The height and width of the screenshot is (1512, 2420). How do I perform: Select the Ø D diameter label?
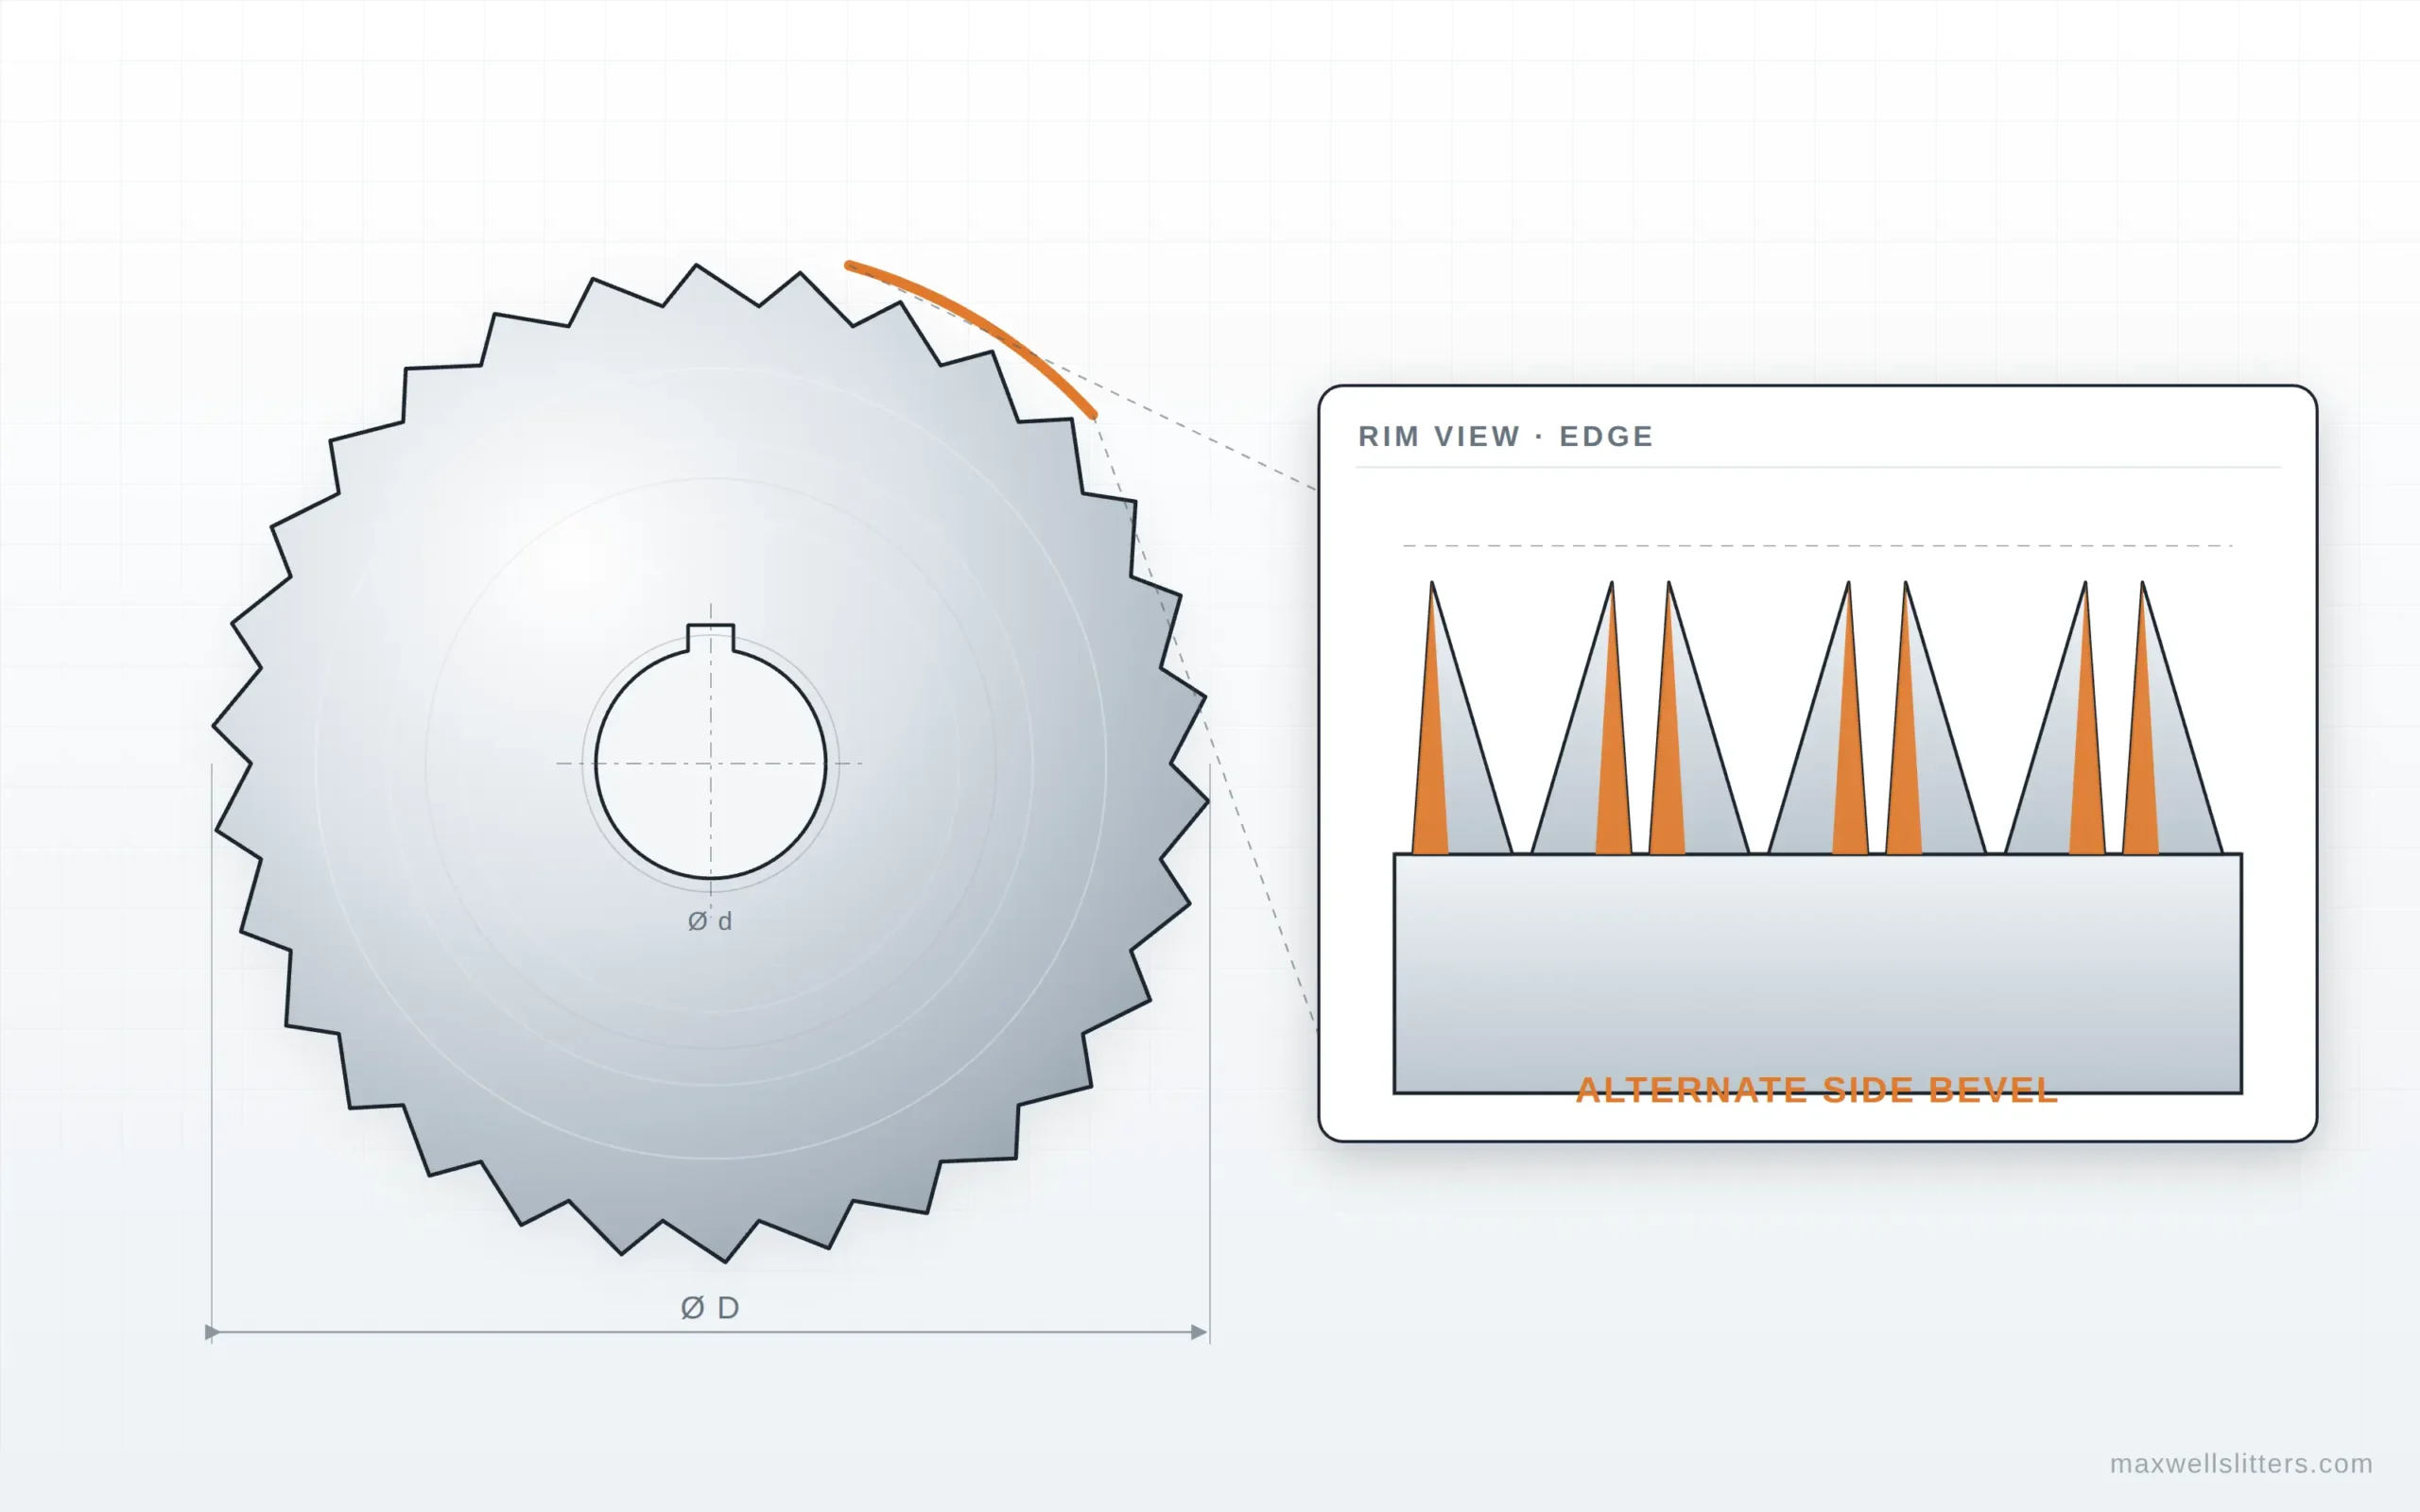click(710, 1307)
